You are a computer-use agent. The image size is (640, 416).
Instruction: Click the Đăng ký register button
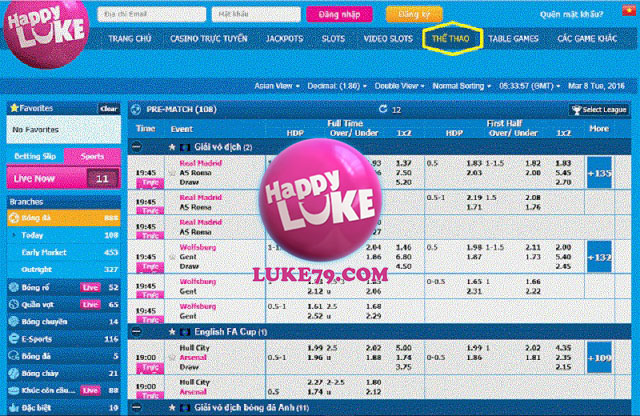click(414, 14)
